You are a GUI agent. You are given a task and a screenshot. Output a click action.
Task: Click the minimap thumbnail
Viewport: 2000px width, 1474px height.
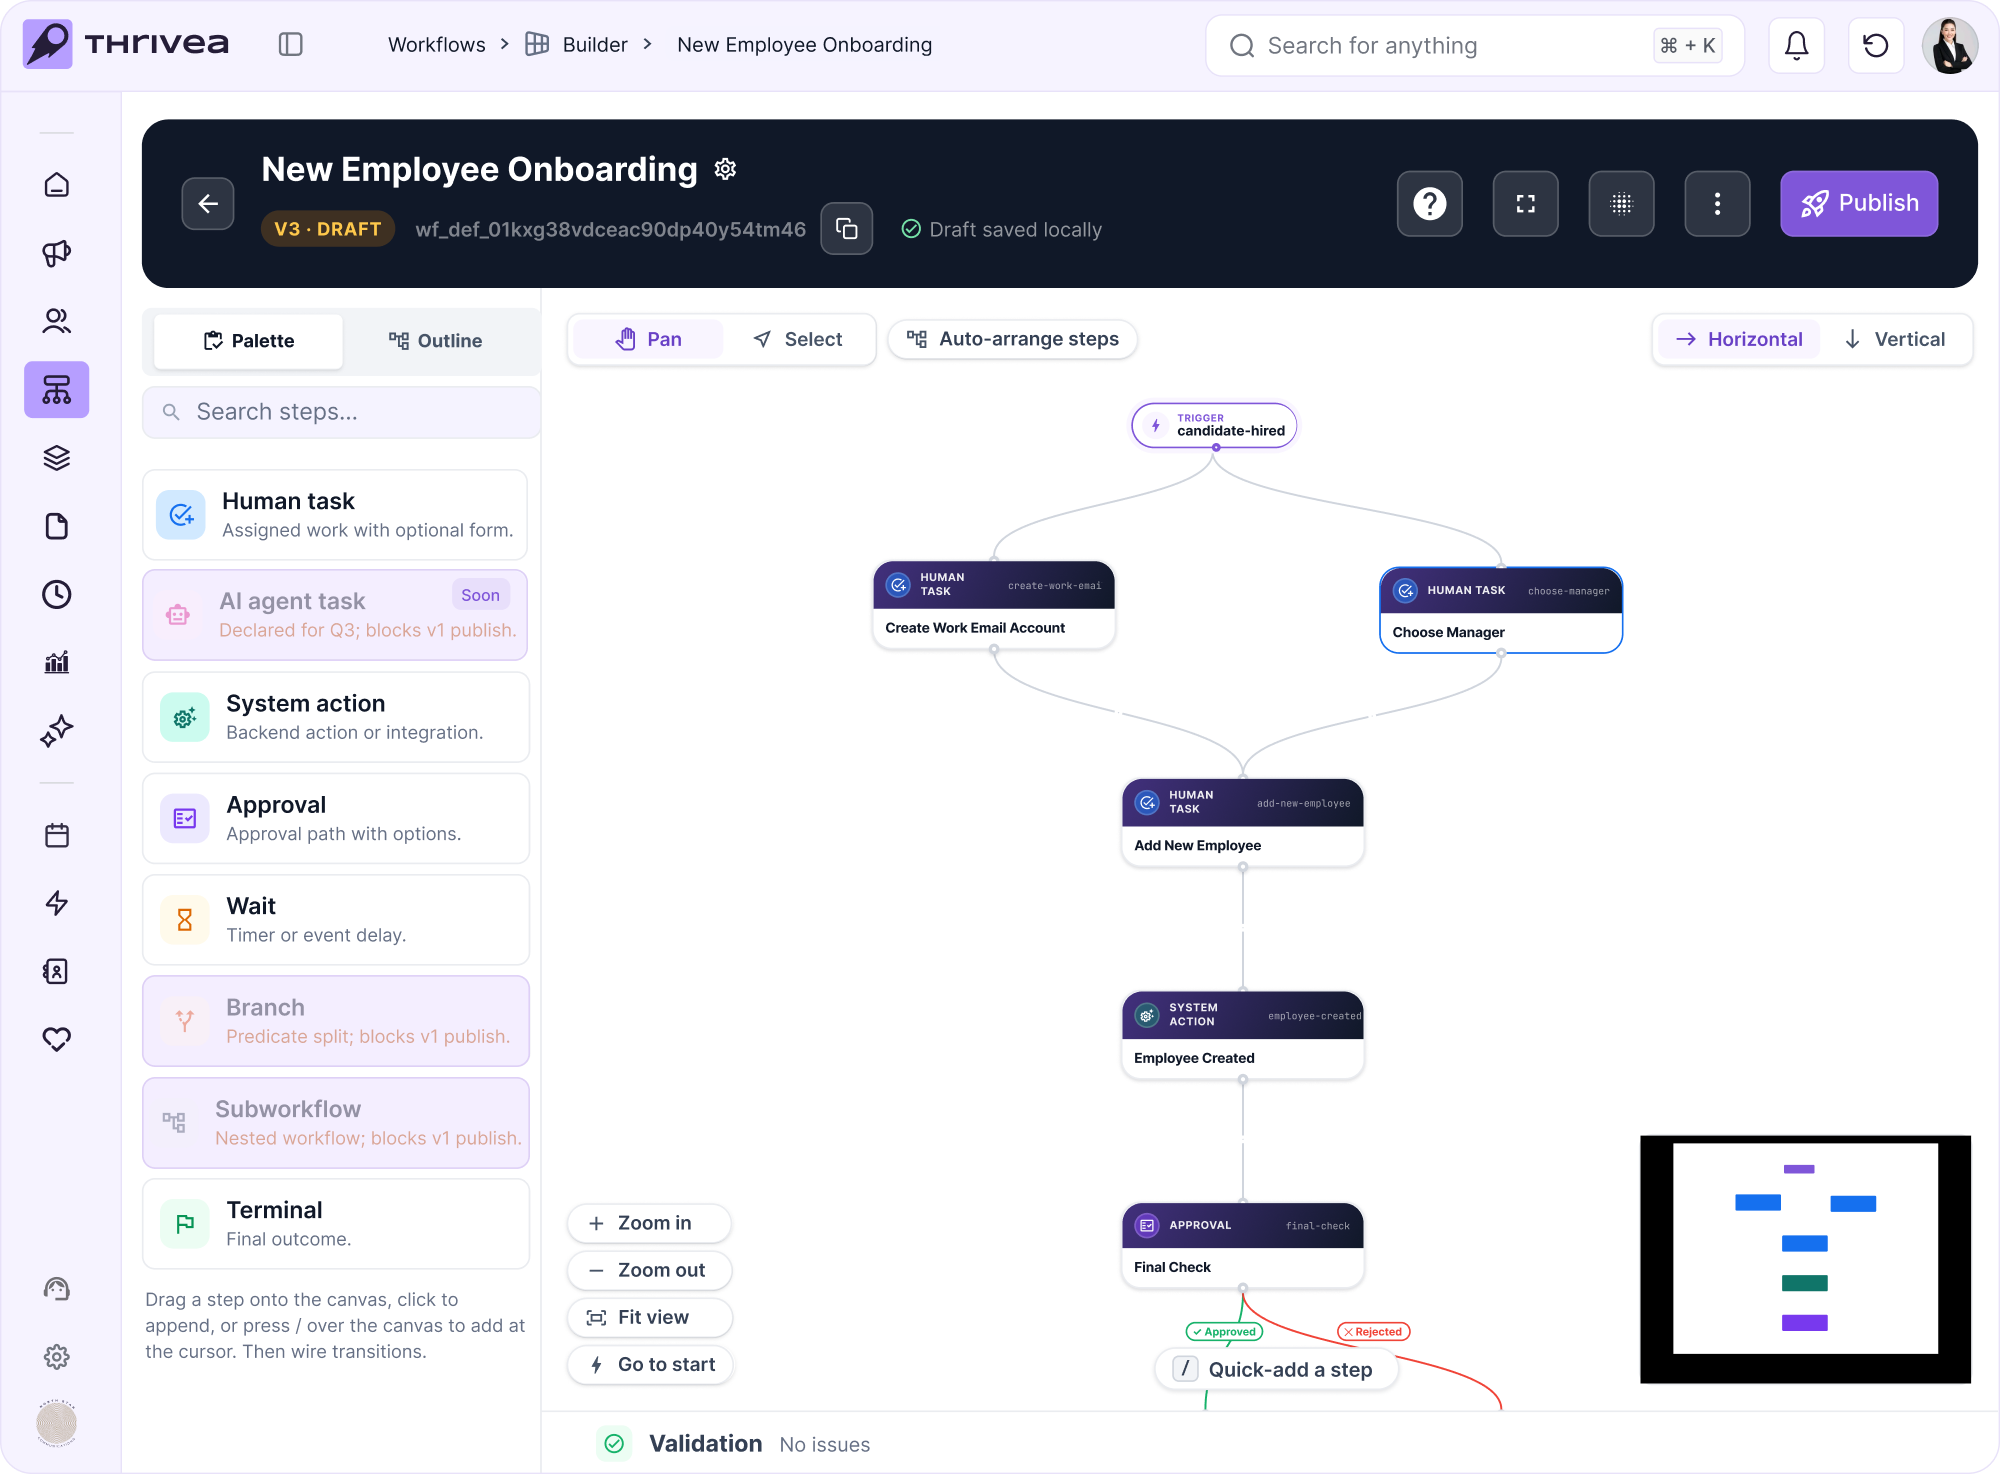coord(1805,1259)
